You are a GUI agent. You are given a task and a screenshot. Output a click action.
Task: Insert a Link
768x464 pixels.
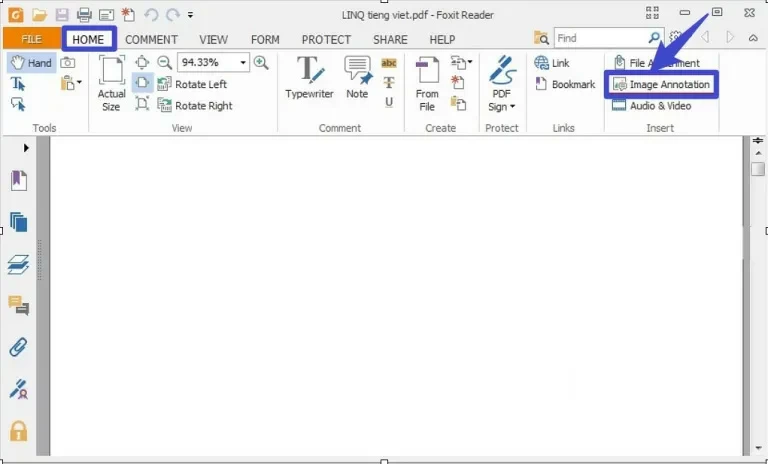pos(552,63)
